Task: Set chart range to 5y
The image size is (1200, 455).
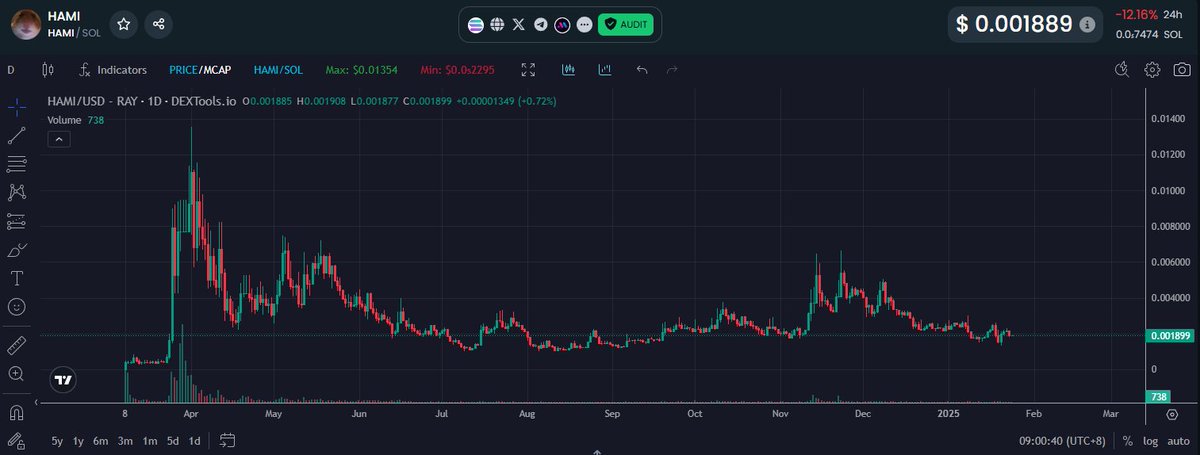Action: (57, 440)
